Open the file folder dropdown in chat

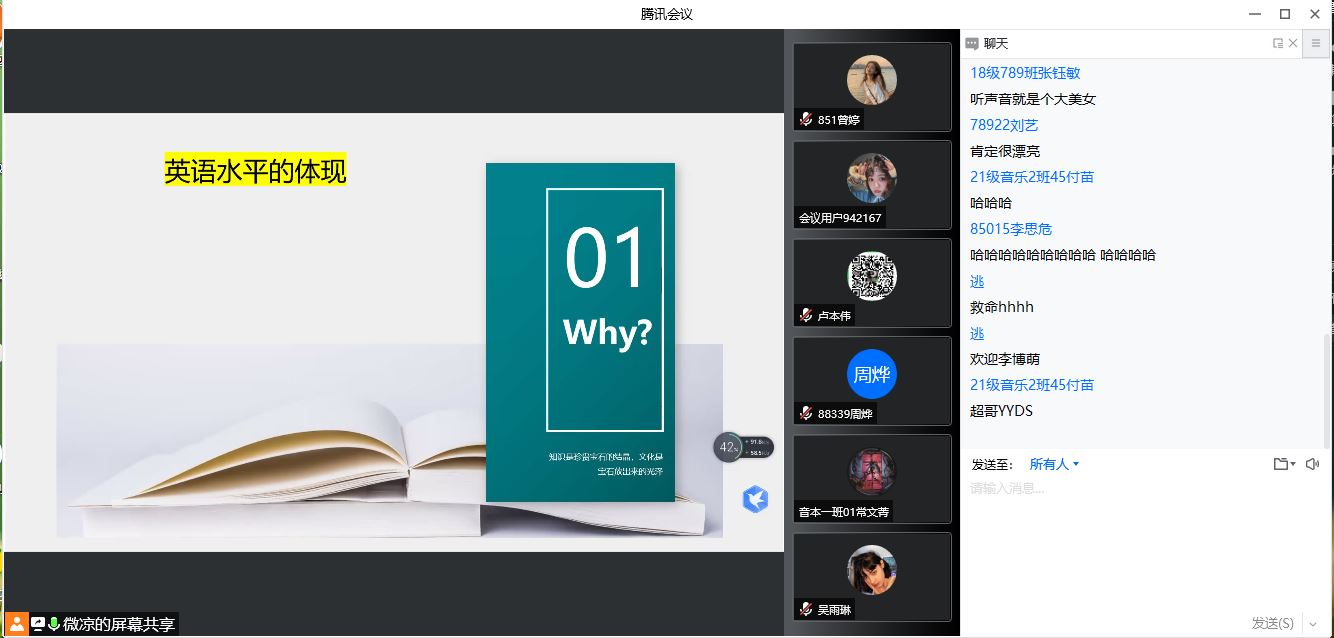[1284, 464]
